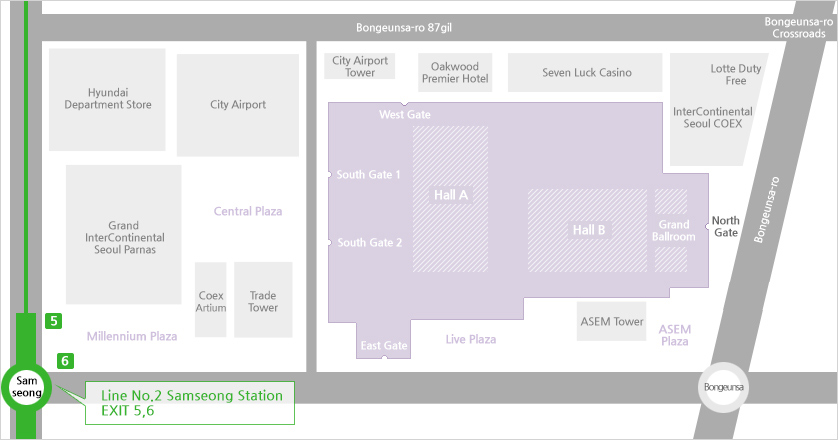Click the Trade Tower building
838x440 pixels.
[x=263, y=299]
